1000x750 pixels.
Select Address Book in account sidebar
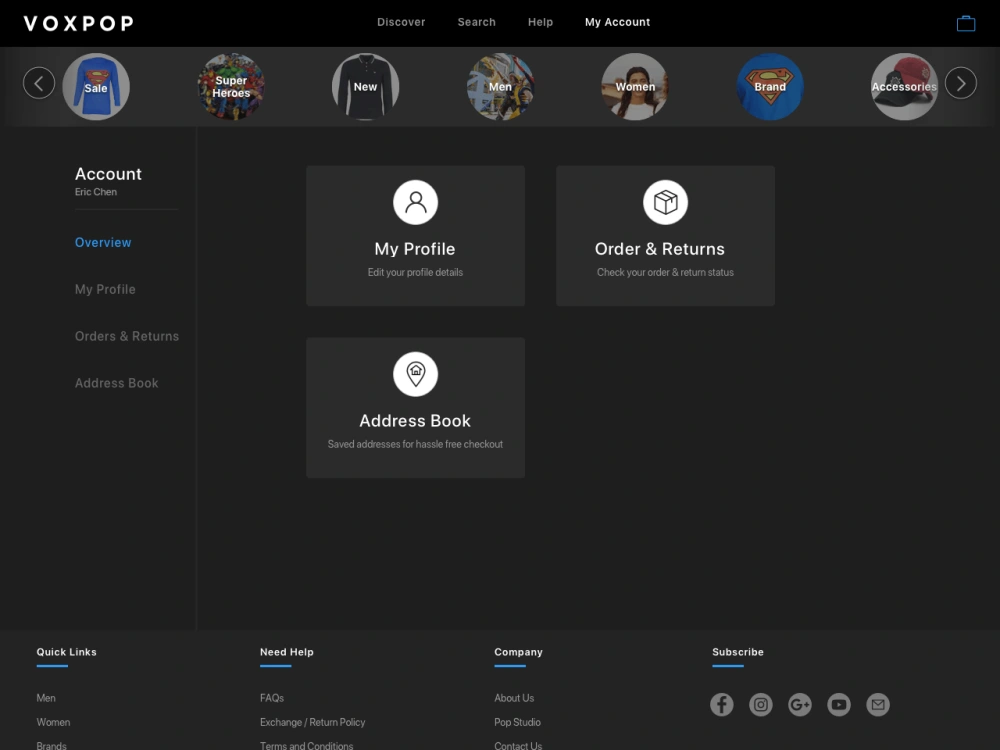coord(117,383)
